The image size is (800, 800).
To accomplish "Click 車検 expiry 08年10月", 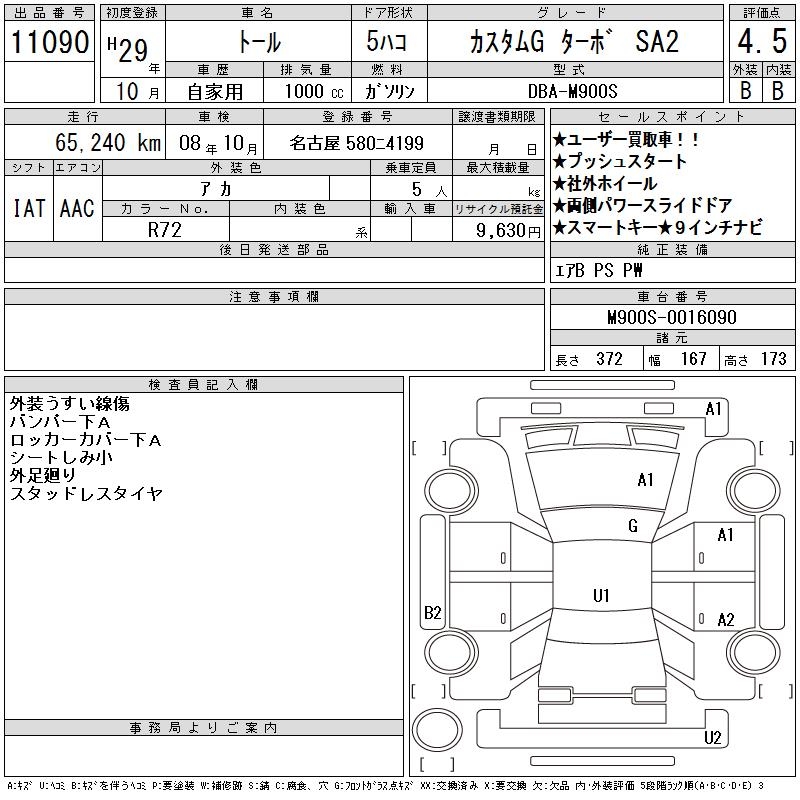I will pos(218,143).
